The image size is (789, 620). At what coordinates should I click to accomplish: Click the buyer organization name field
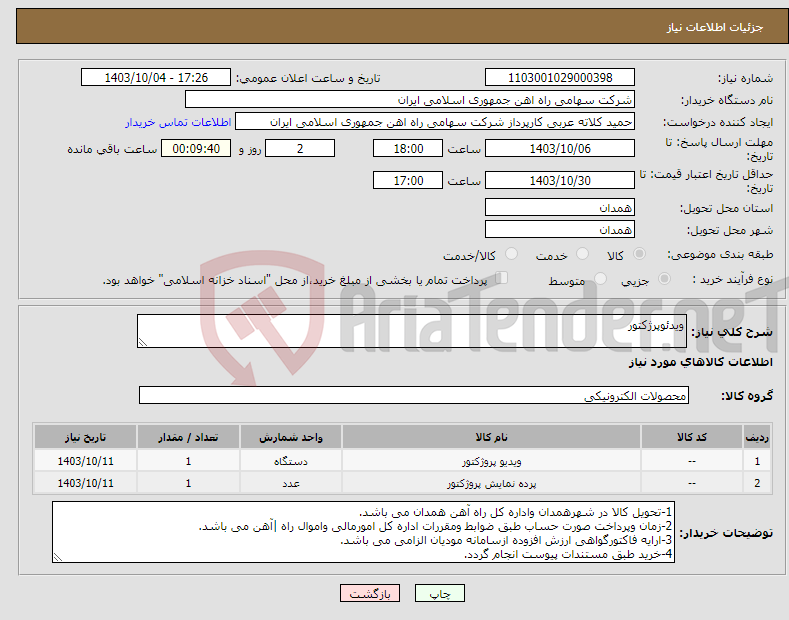point(410,100)
